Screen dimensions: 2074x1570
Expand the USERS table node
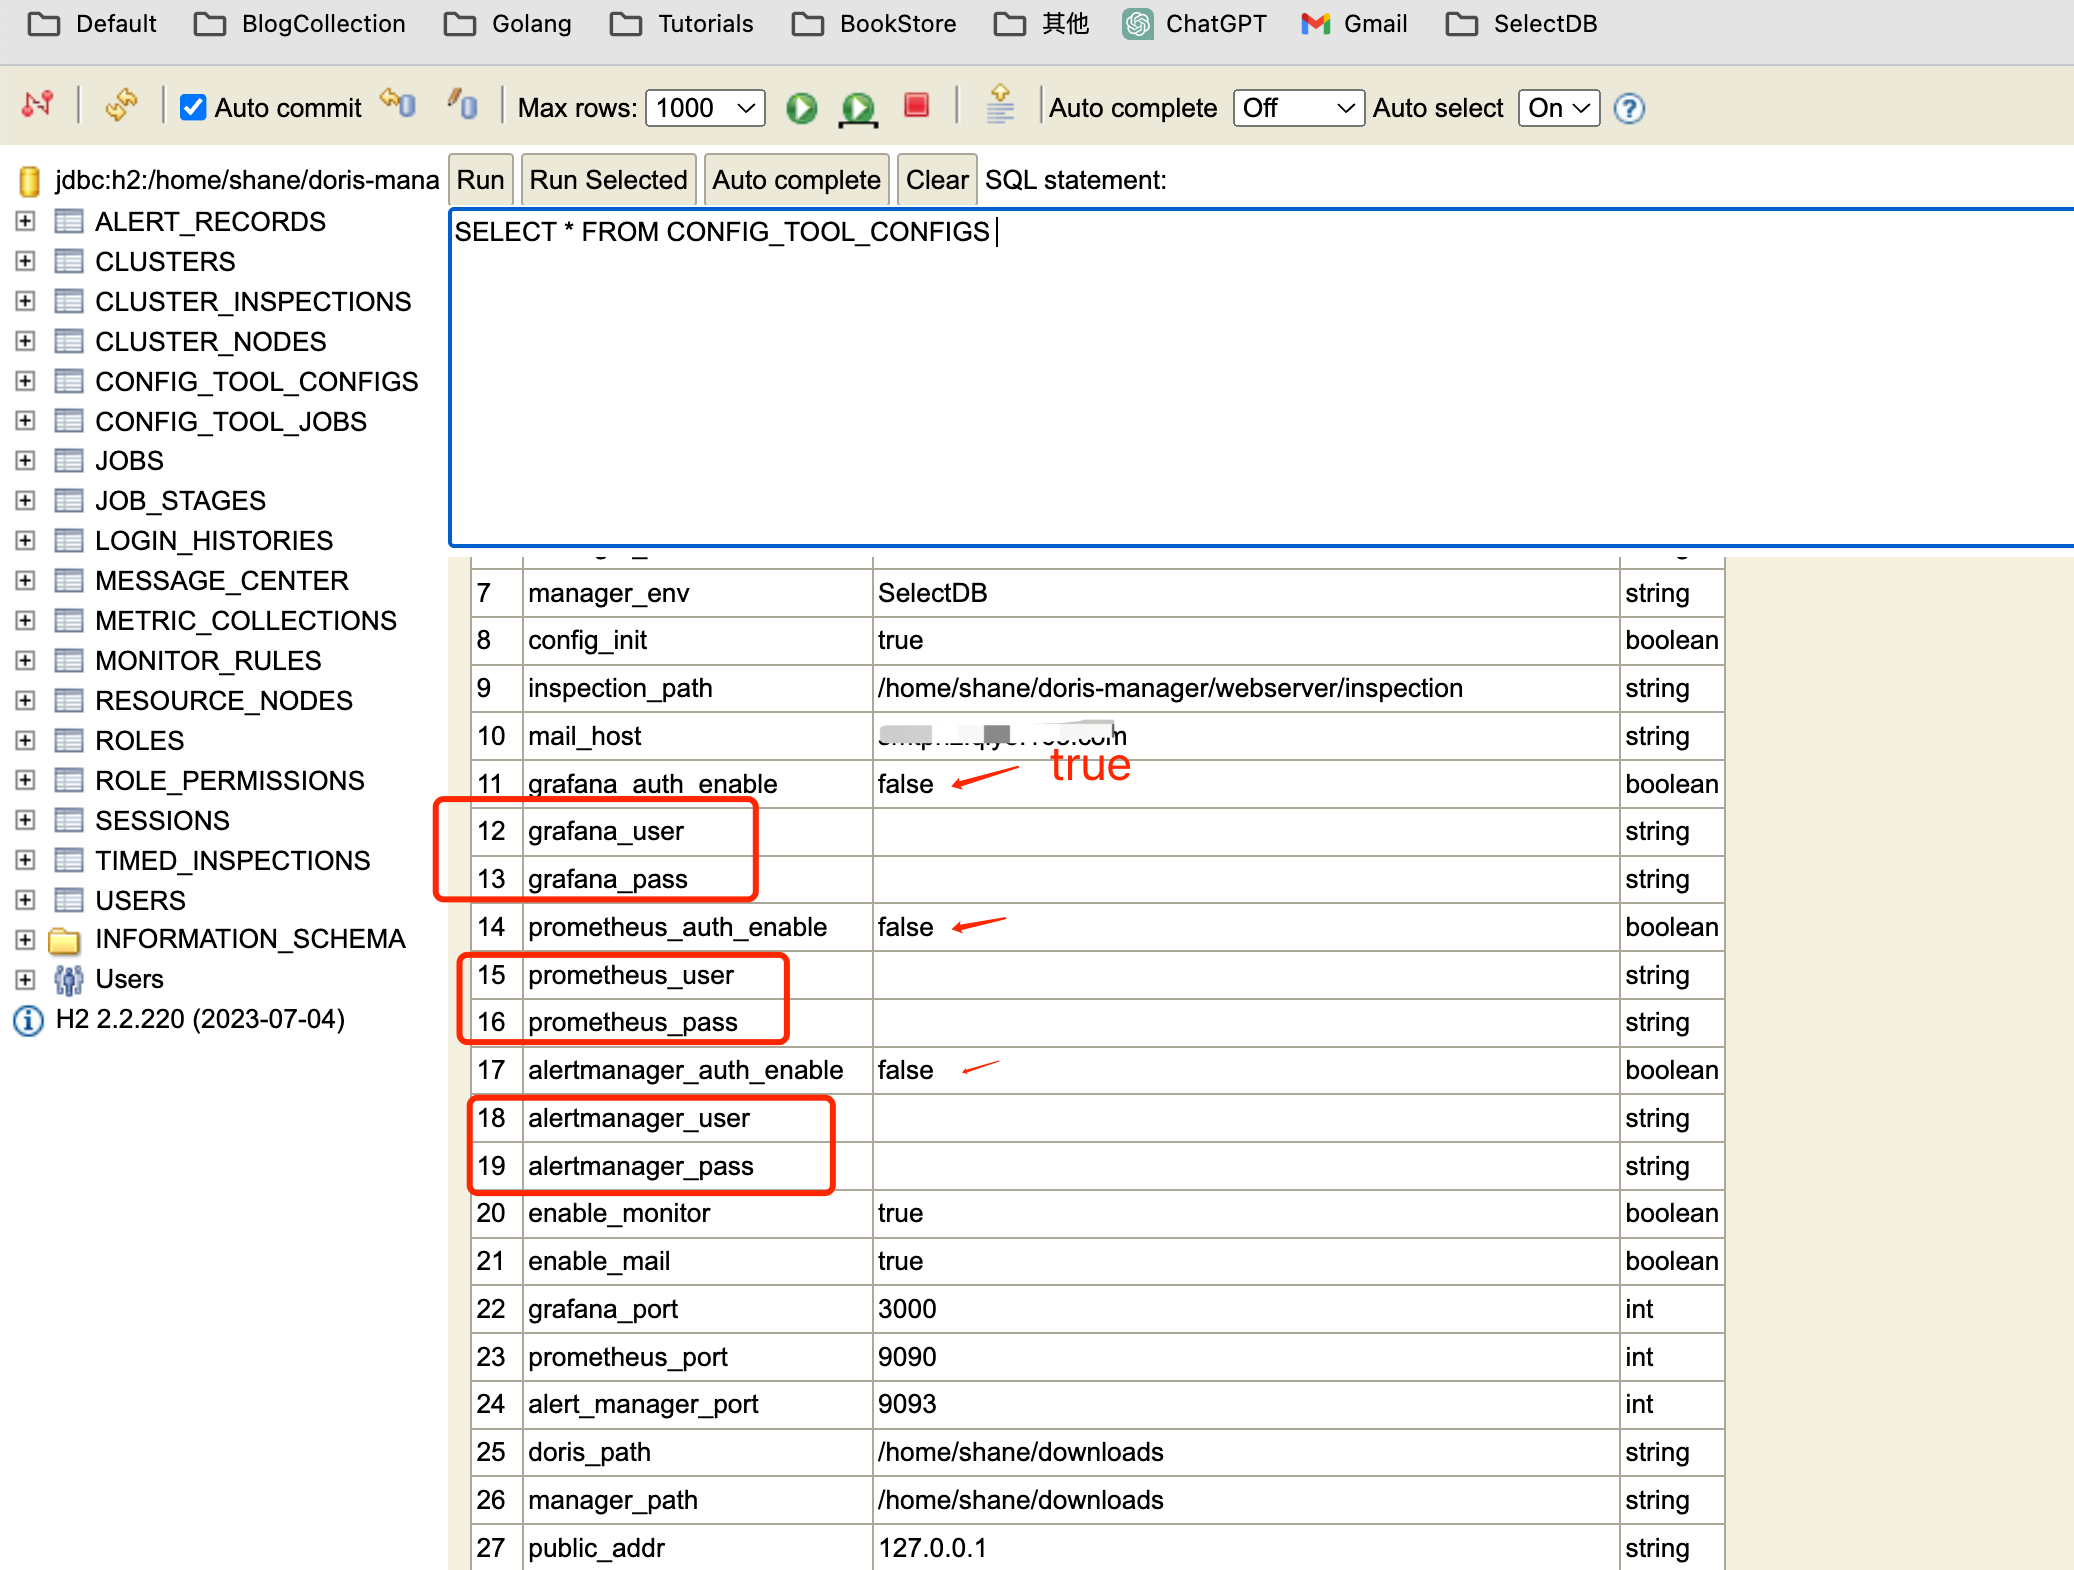pyautogui.click(x=26, y=900)
